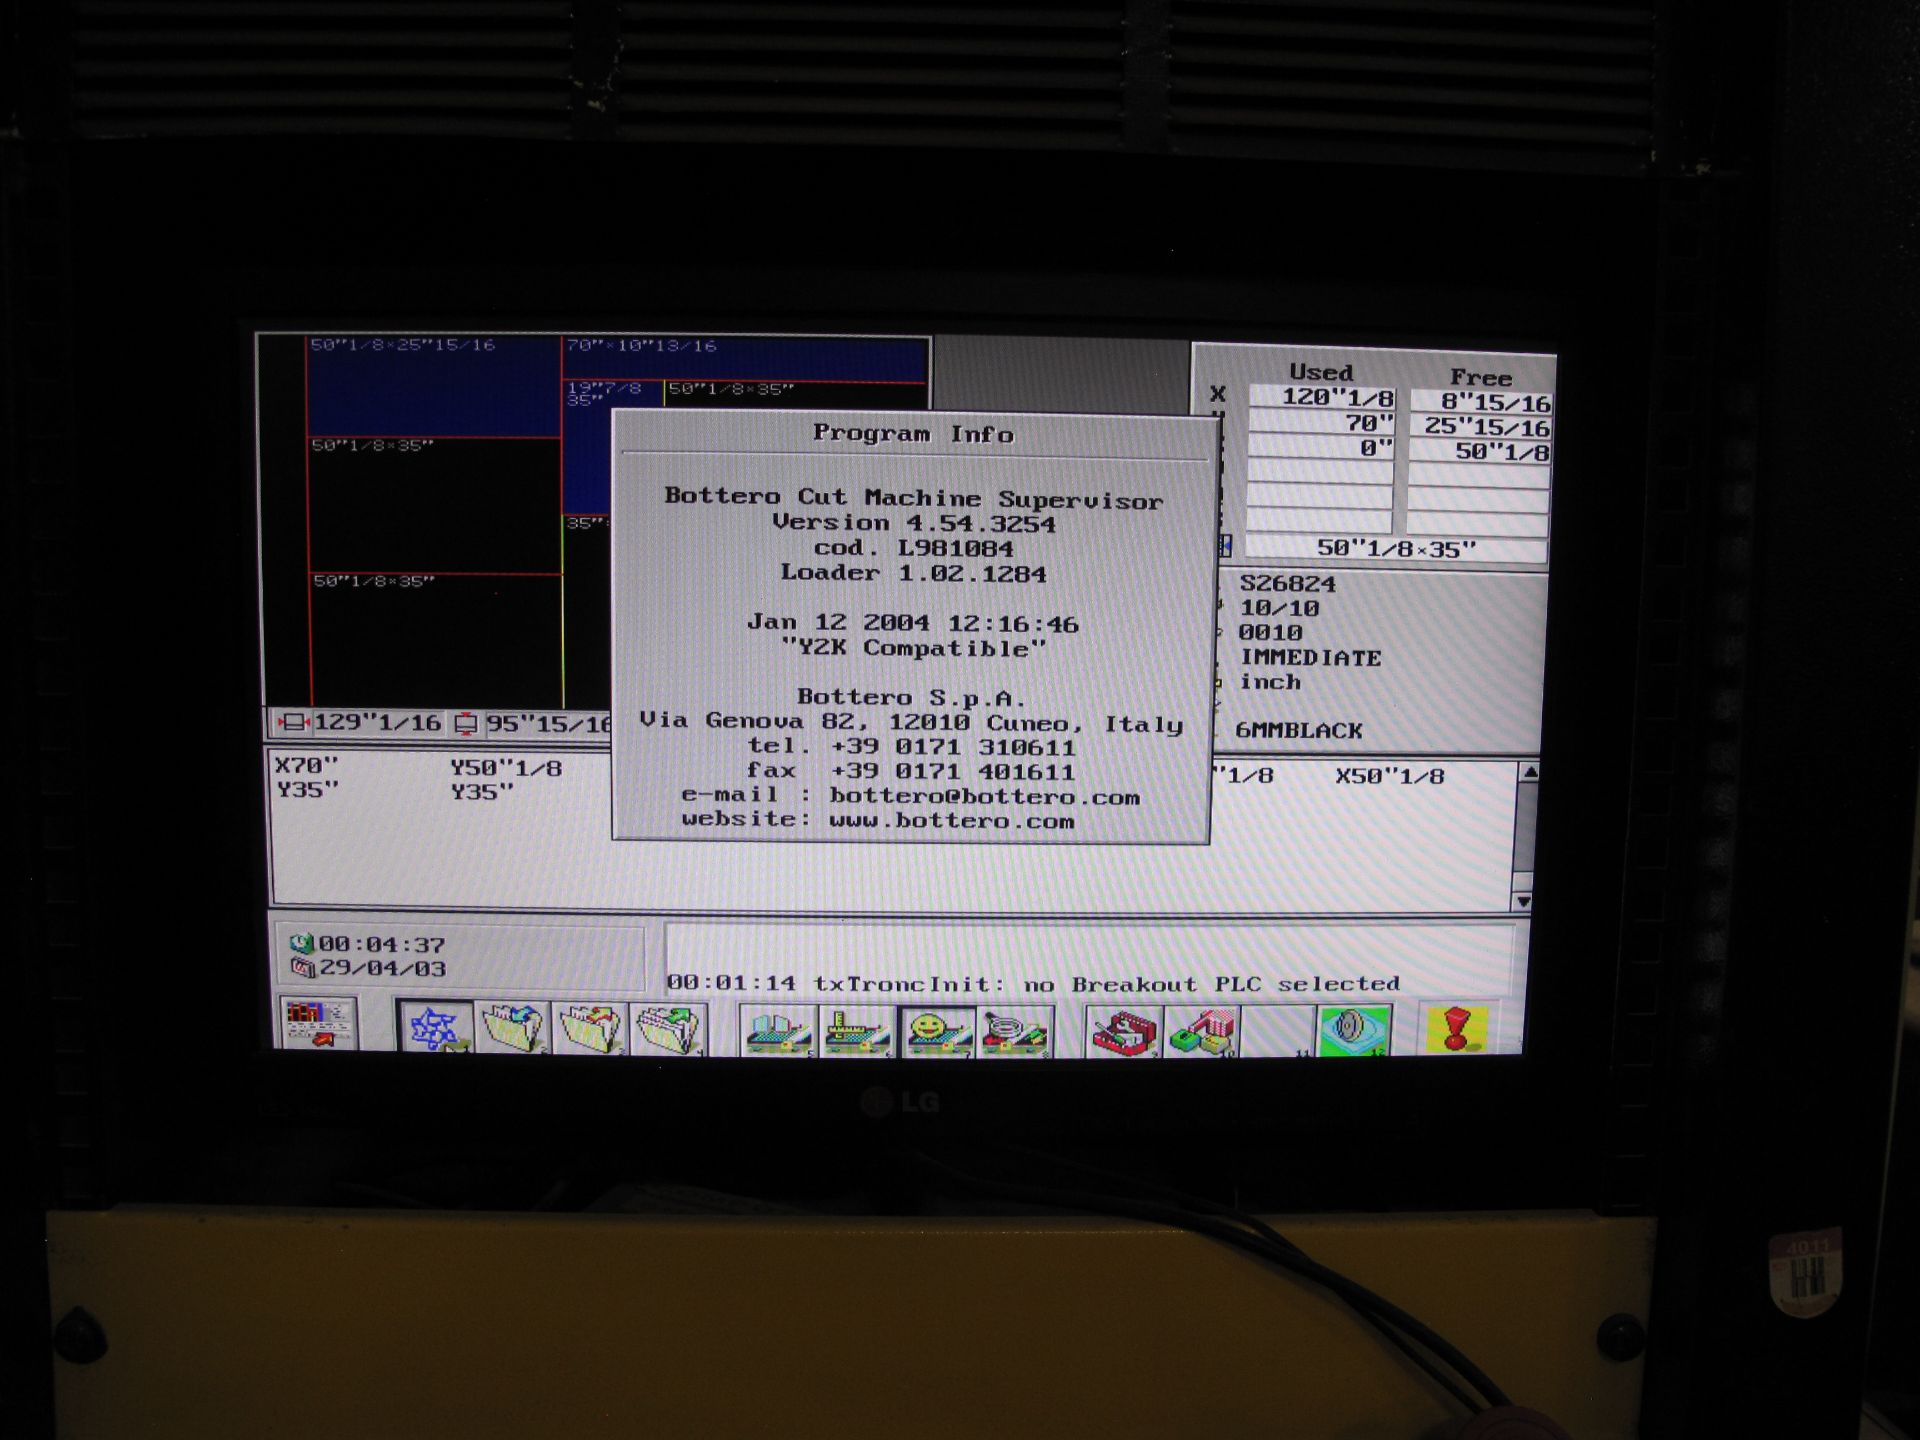Open the folder icon with the red arrow
The image size is (1920, 1440).
pos(590,1027)
